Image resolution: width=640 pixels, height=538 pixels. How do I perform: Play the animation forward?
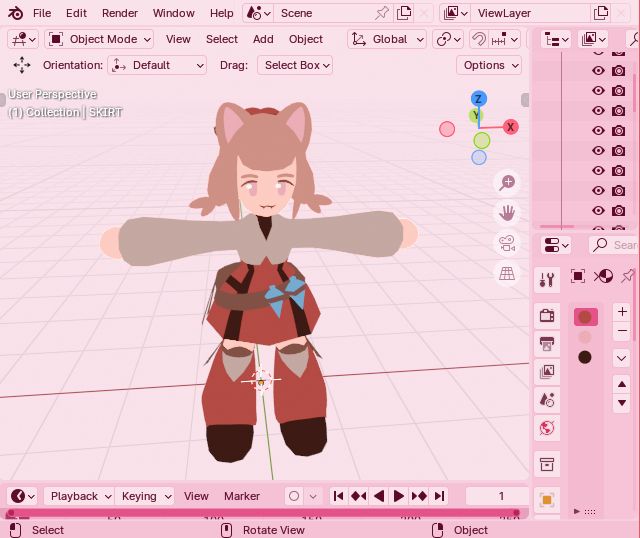pyautogui.click(x=399, y=496)
